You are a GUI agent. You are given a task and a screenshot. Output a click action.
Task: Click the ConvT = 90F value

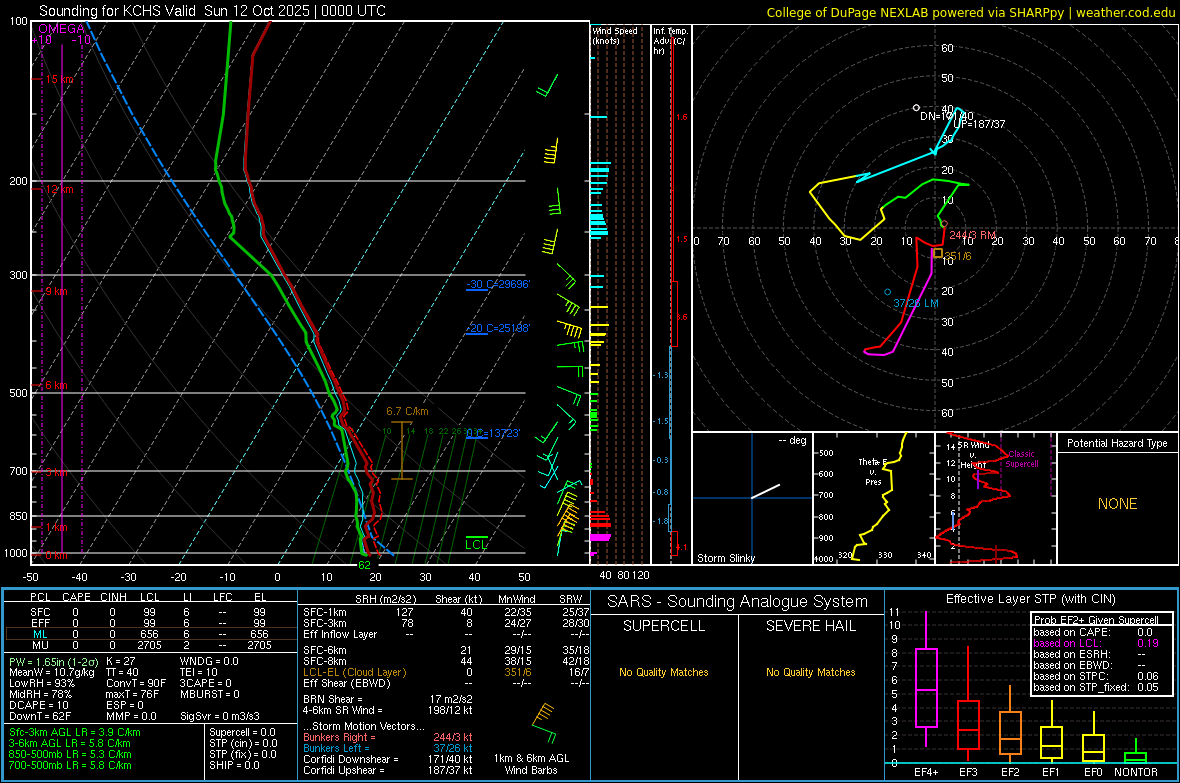click(x=135, y=683)
